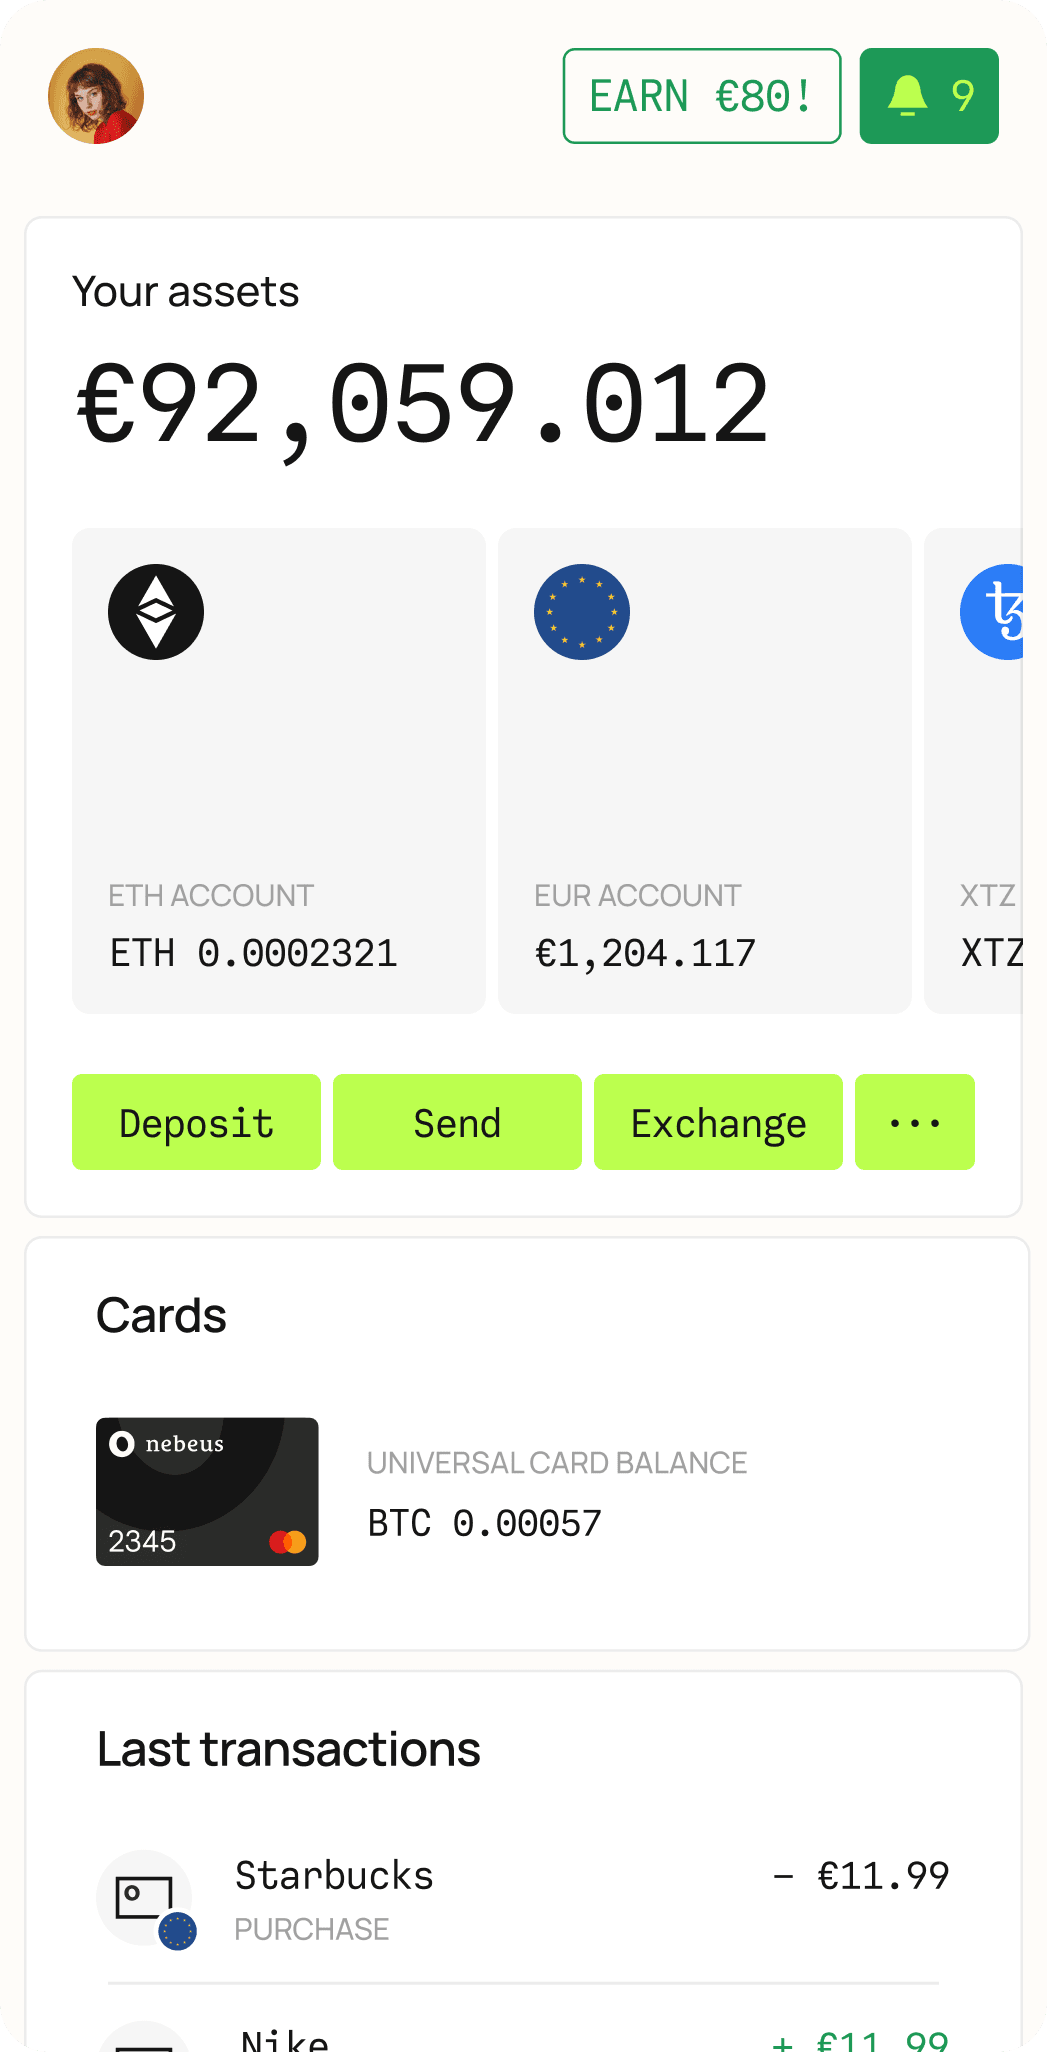
Task: Open the user profile avatar
Action: tap(96, 96)
